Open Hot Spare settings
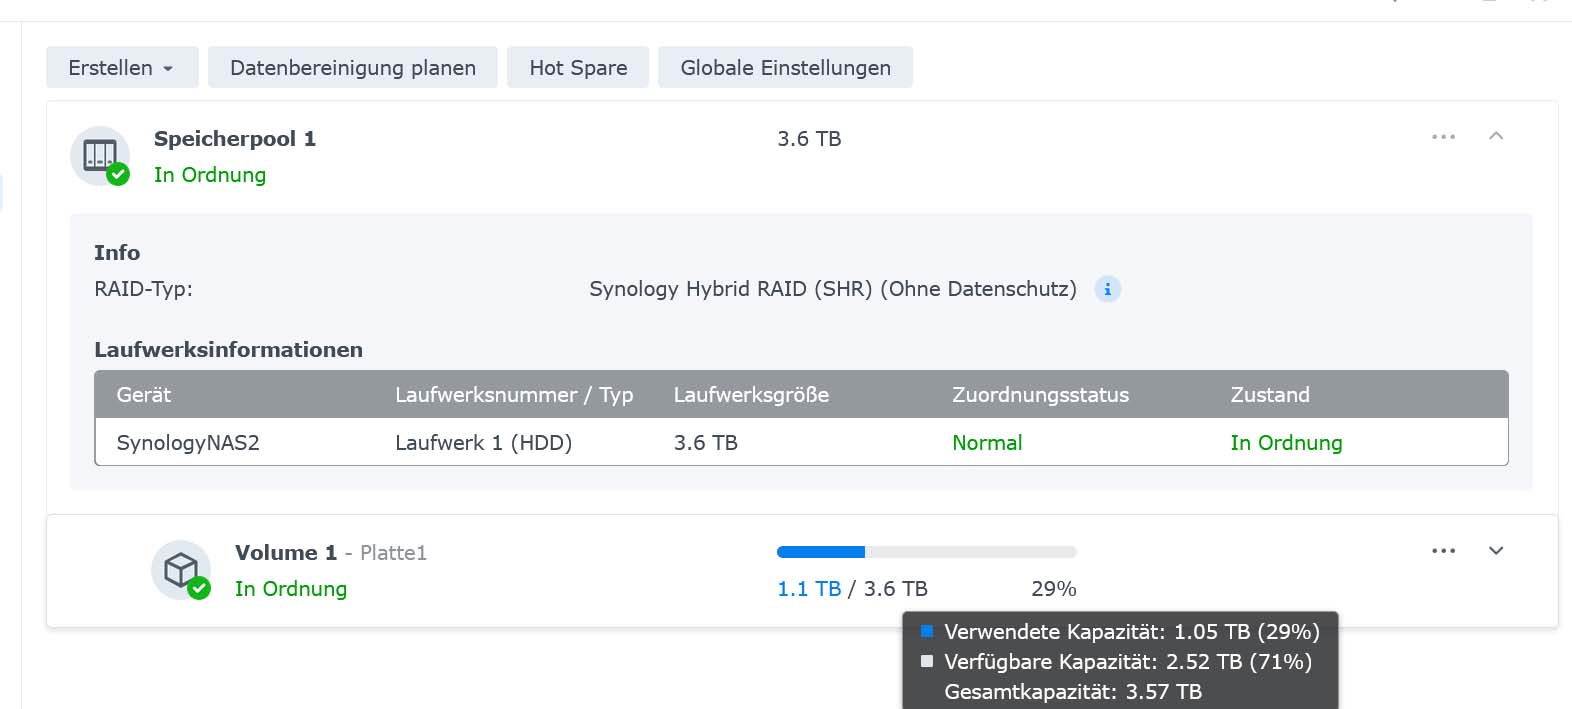1572x709 pixels. [x=578, y=67]
